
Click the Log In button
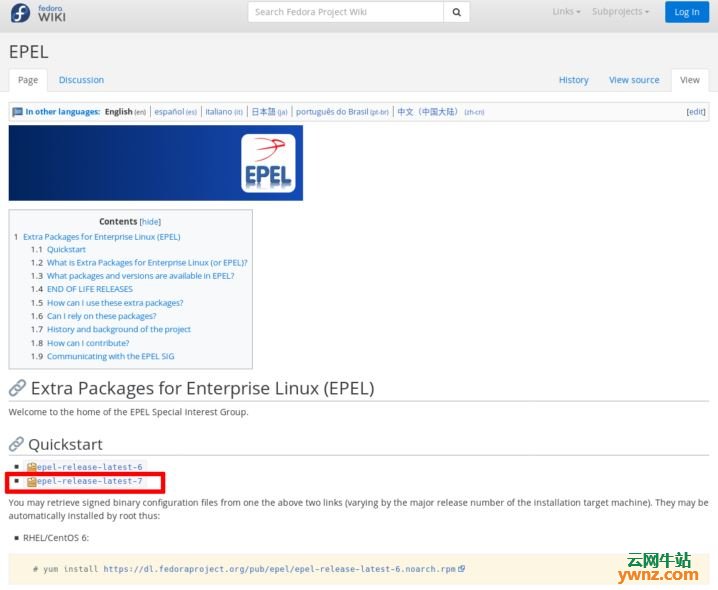(x=686, y=12)
